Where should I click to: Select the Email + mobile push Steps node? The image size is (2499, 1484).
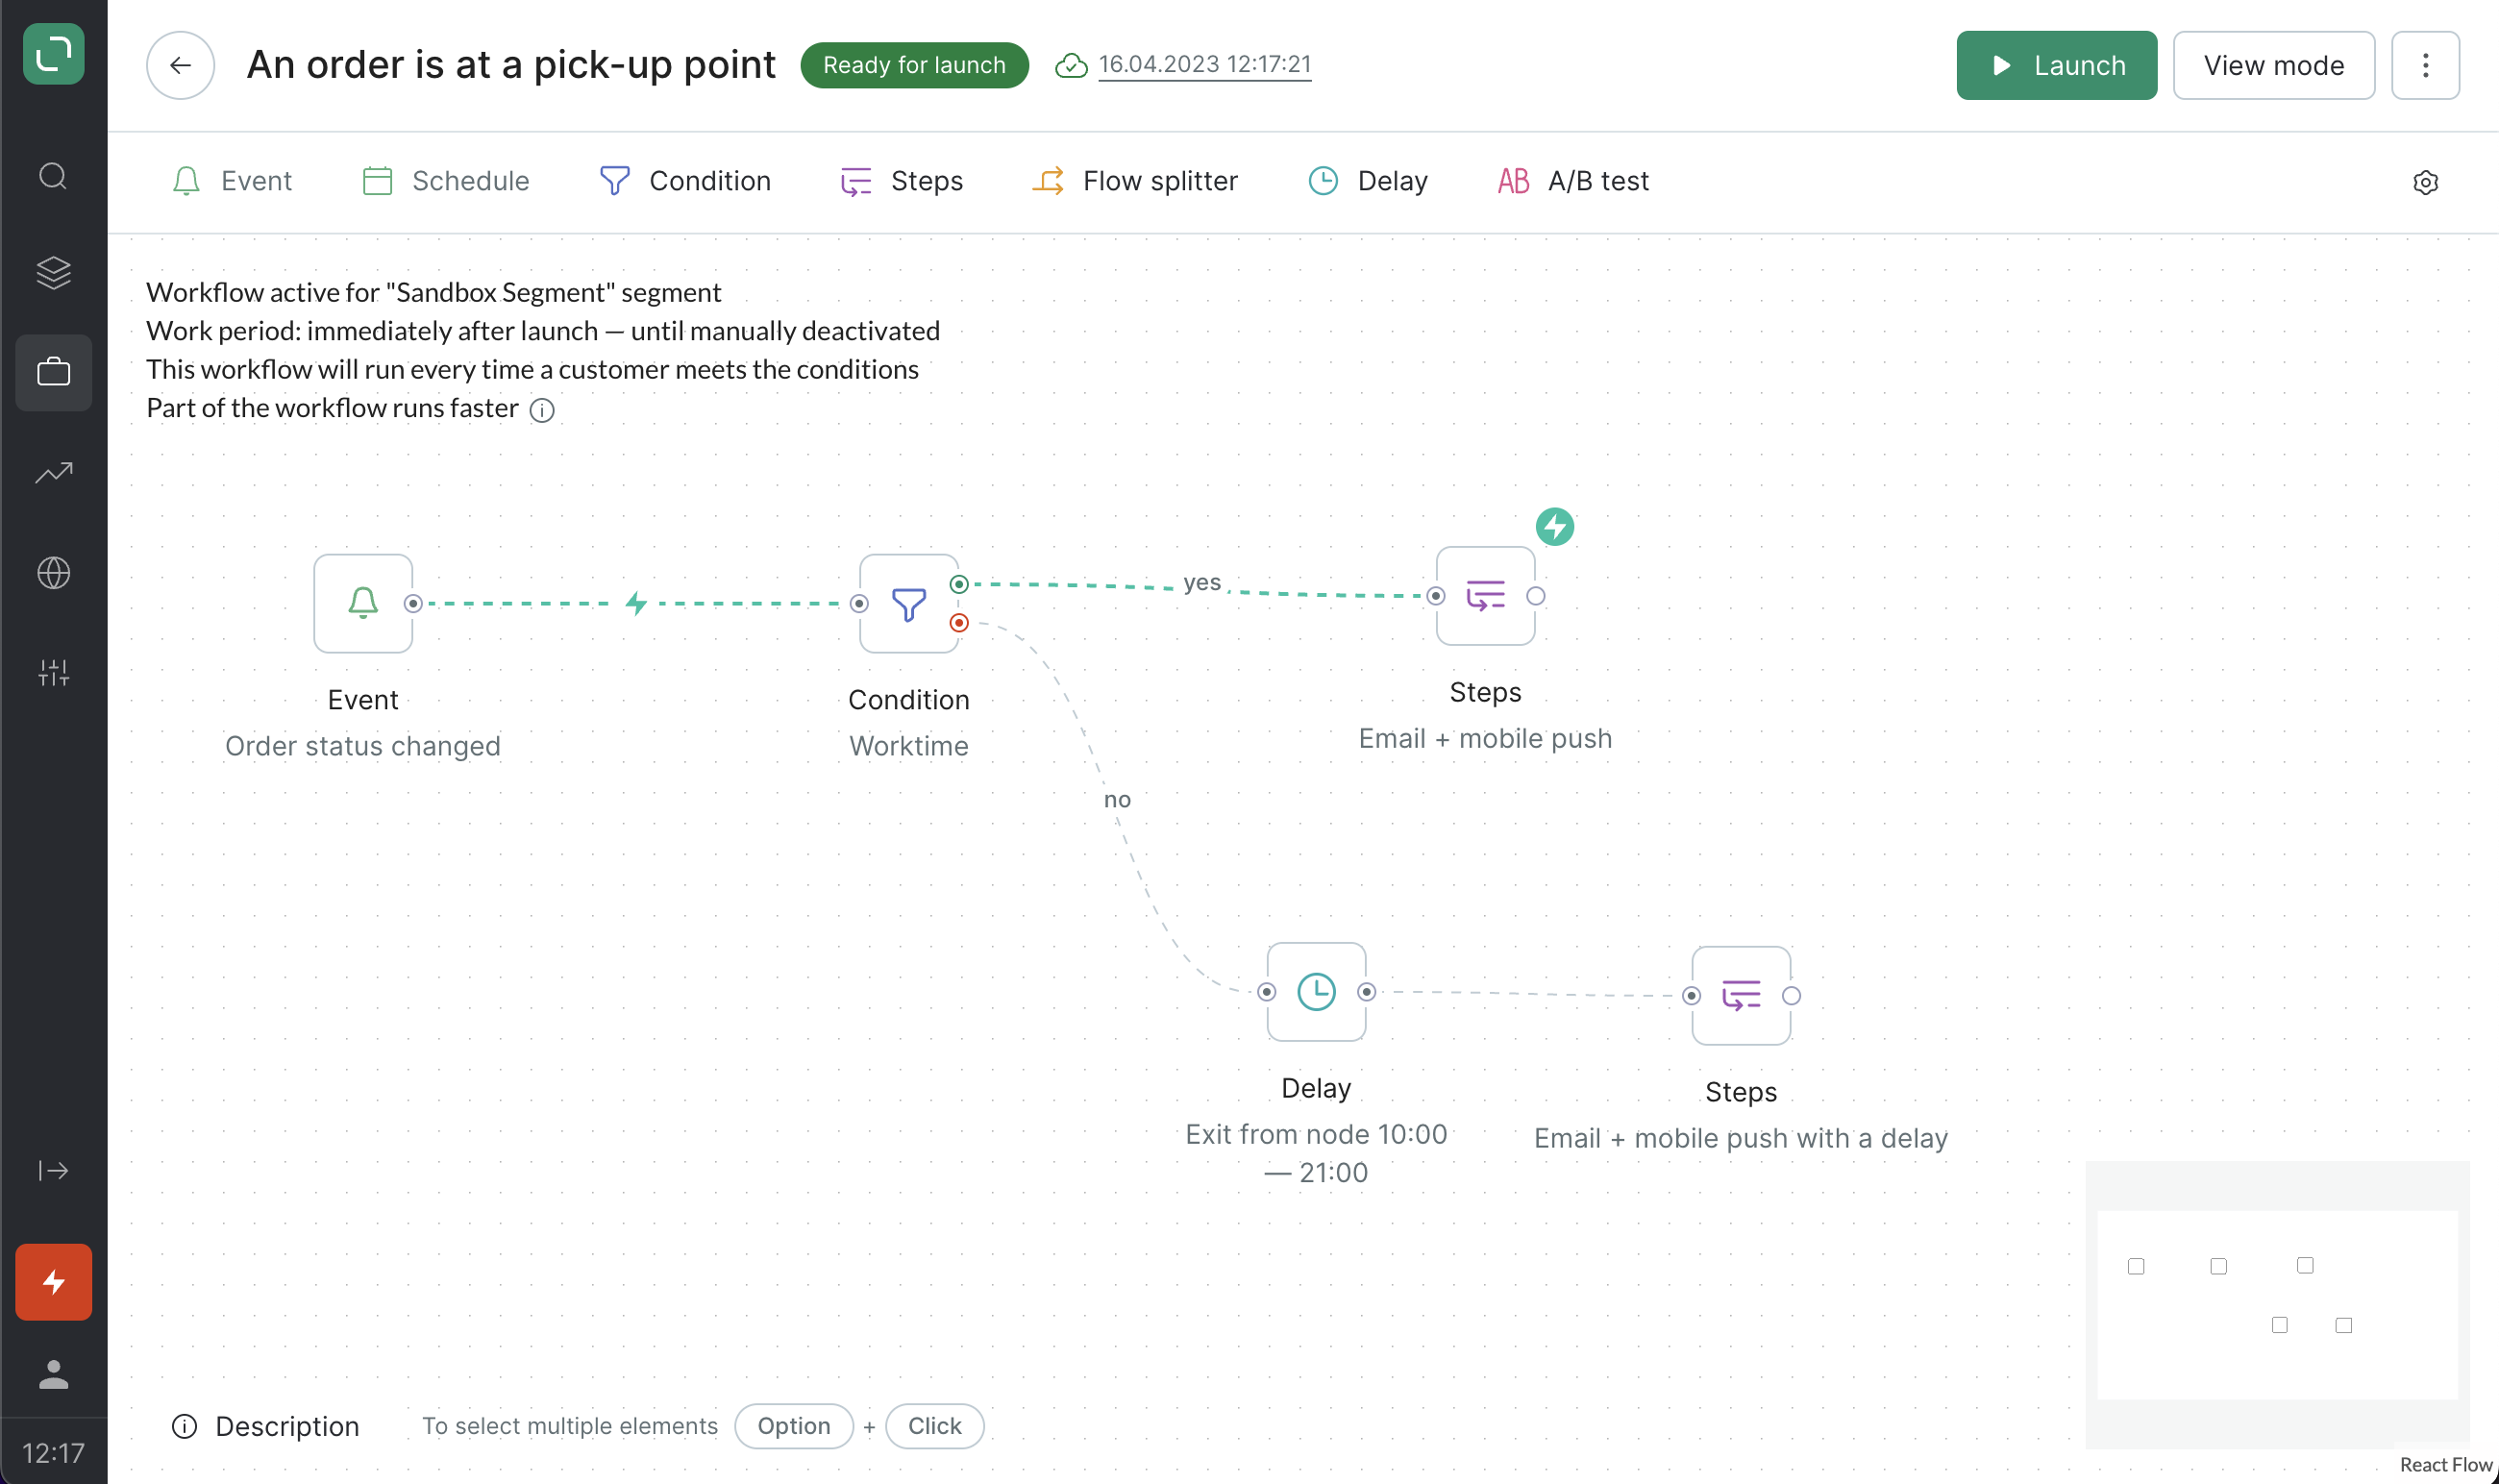[x=1485, y=596]
